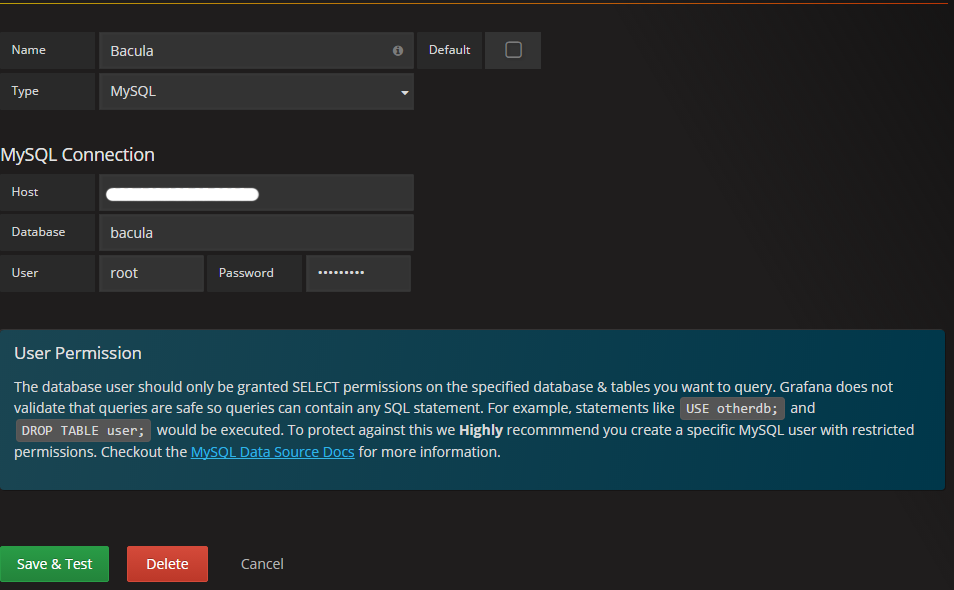Click the Name label

click(x=29, y=50)
